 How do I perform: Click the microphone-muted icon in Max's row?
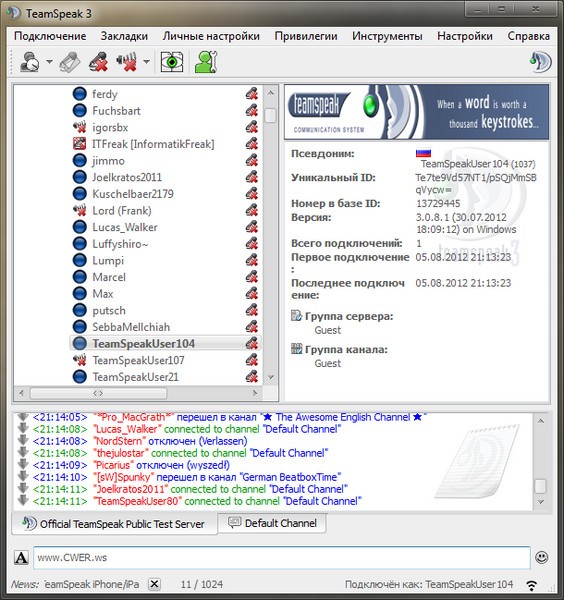[251, 294]
